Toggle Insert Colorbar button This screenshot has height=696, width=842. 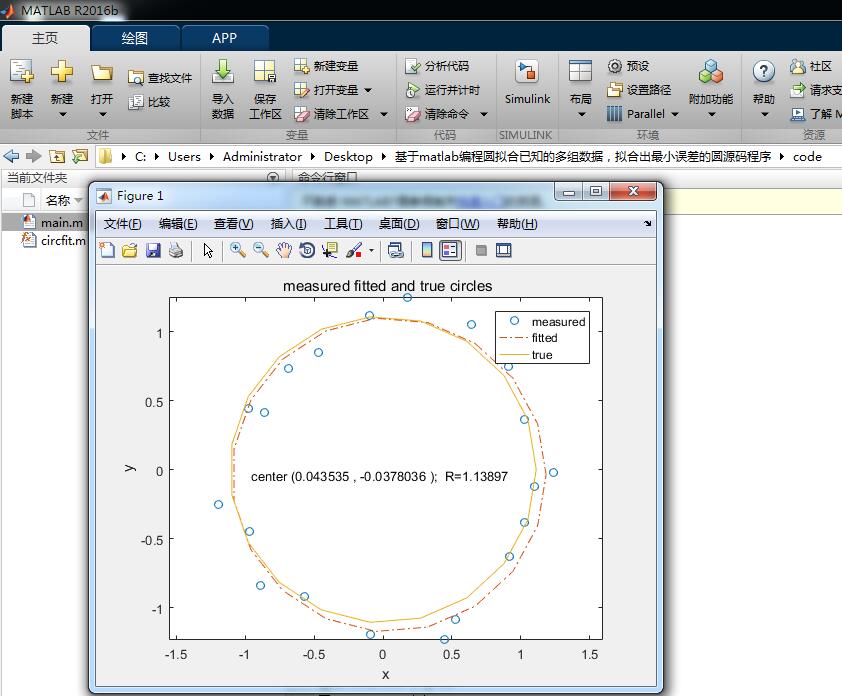click(427, 250)
